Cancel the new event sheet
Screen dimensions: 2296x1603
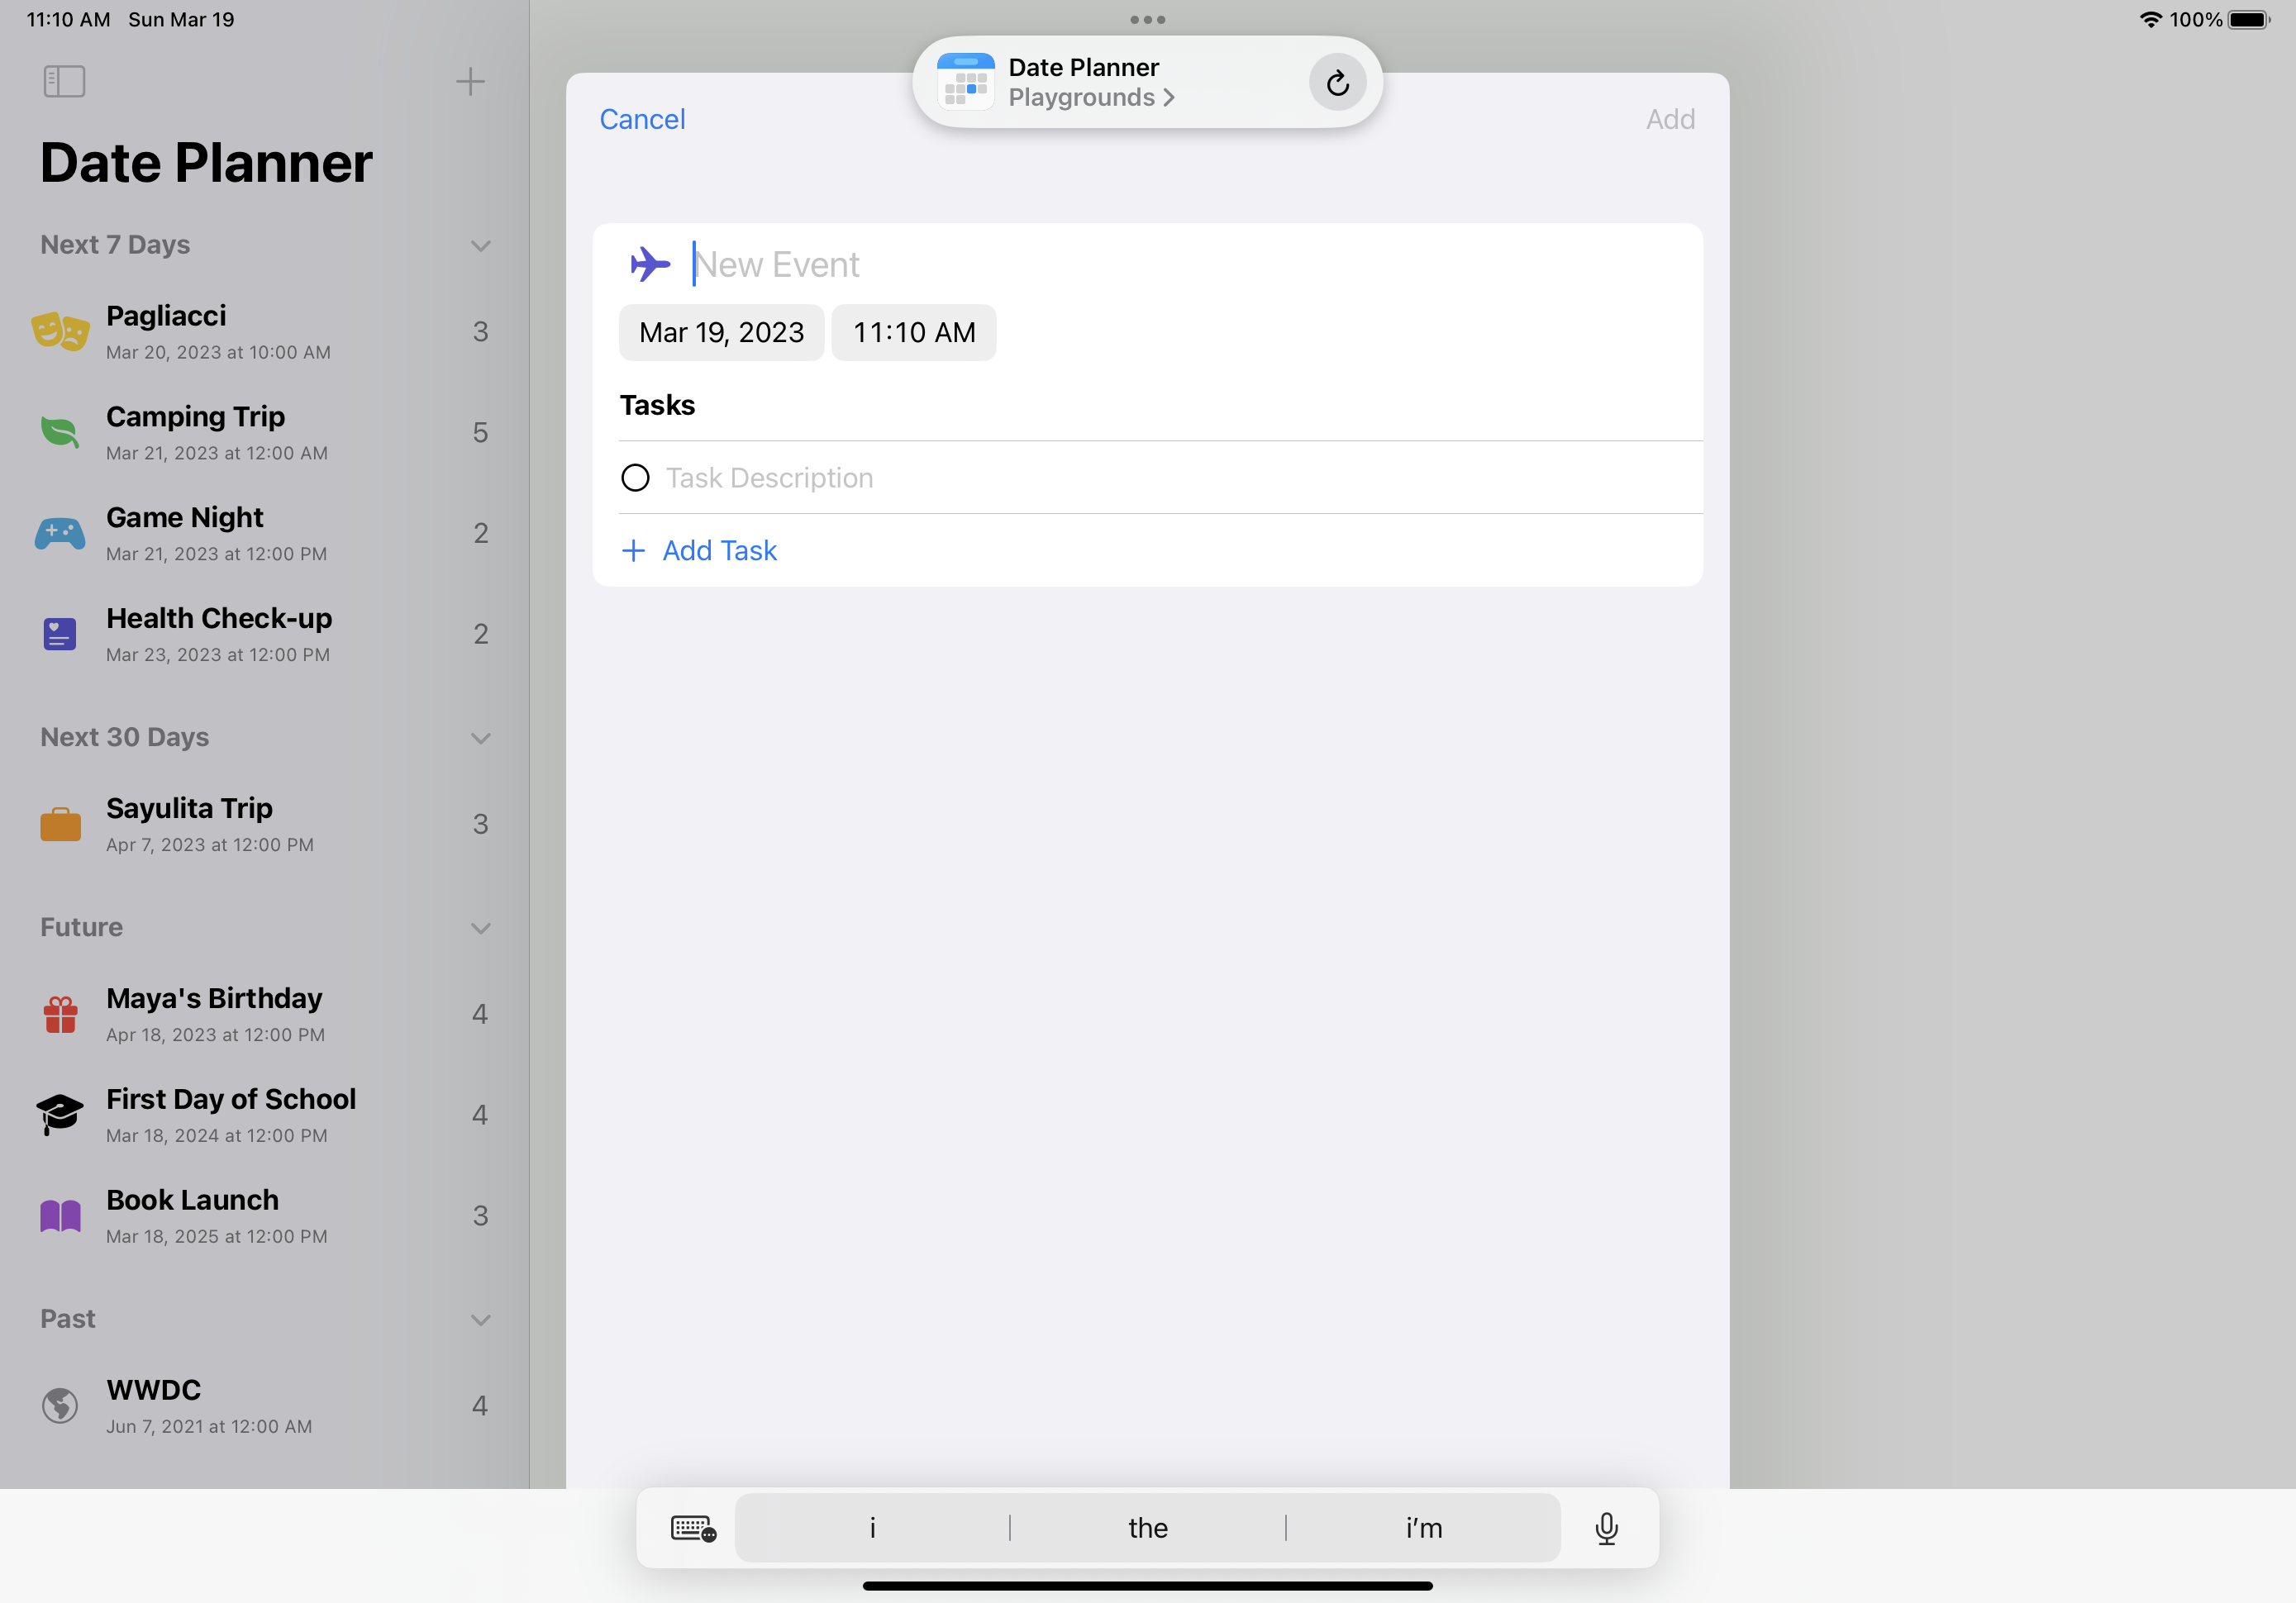tap(642, 119)
